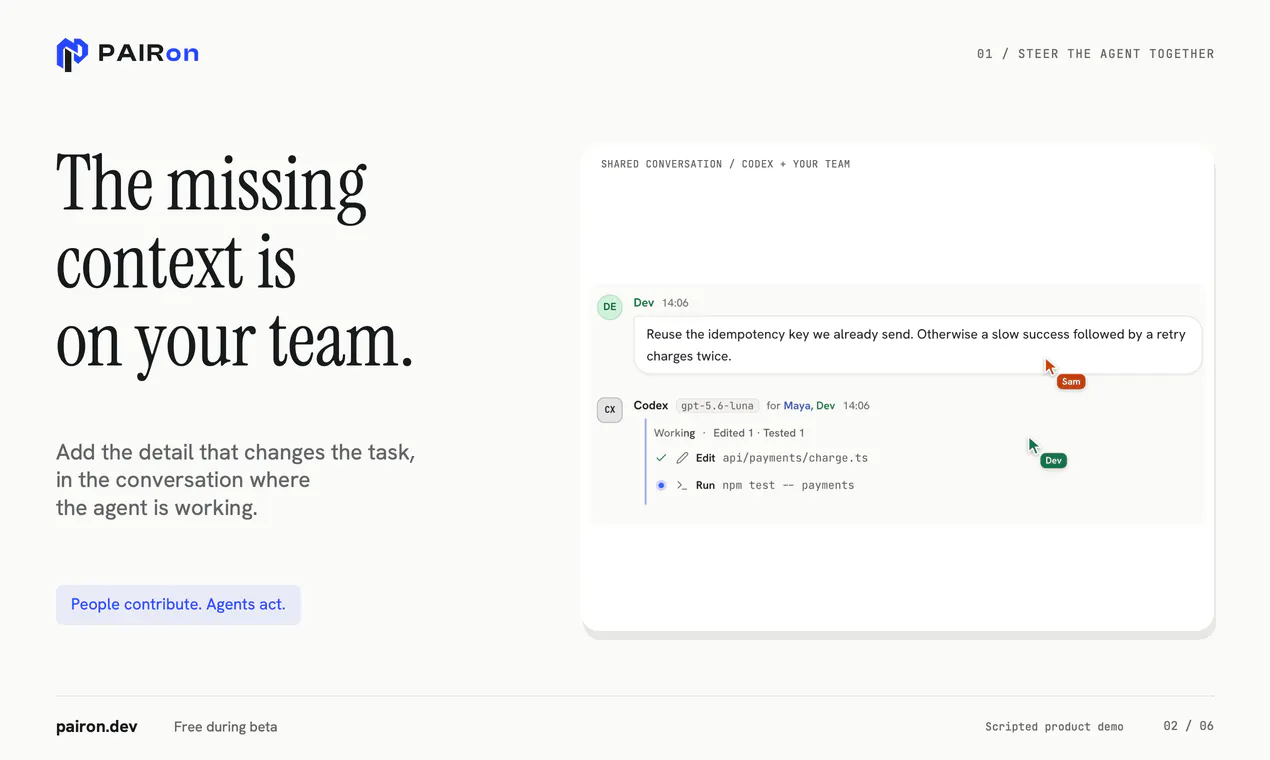Click the headline "The missing context is on your team."
Viewport: 1270px width, 760px height.
235,265
